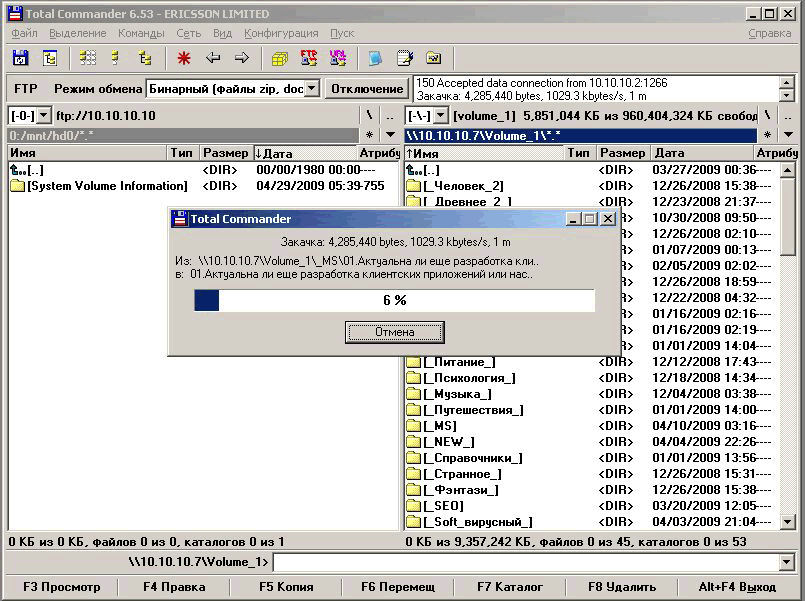Open left panel favorites asterisk button
This screenshot has width=805, height=601.
(x=369, y=135)
